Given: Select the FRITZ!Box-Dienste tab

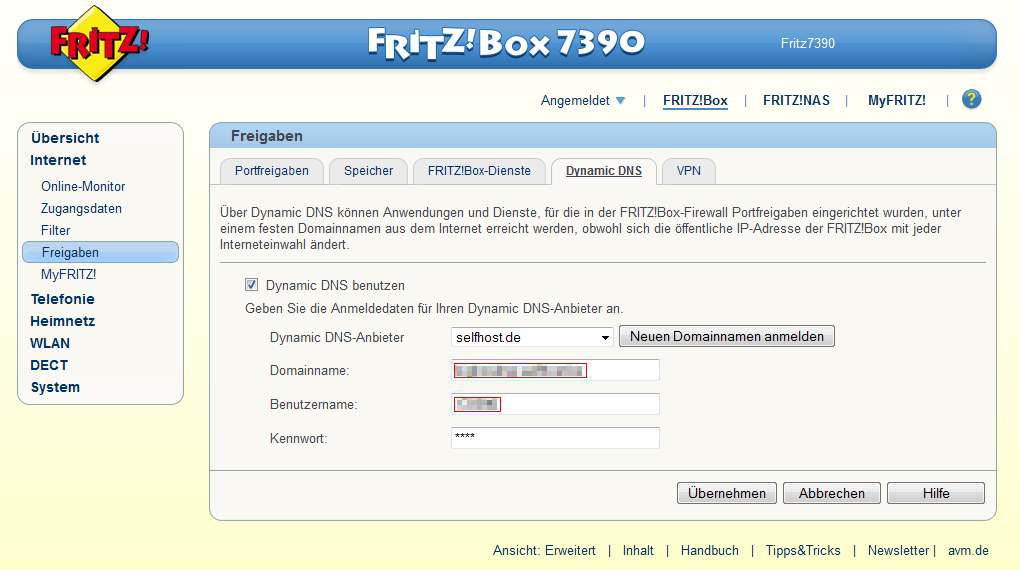Looking at the screenshot, I should (x=479, y=171).
